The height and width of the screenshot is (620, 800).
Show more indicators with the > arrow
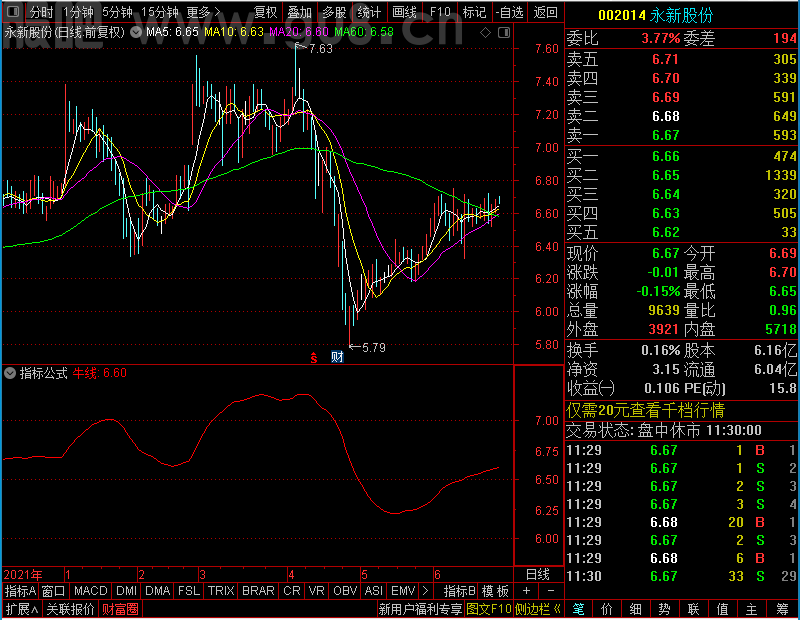(426, 591)
